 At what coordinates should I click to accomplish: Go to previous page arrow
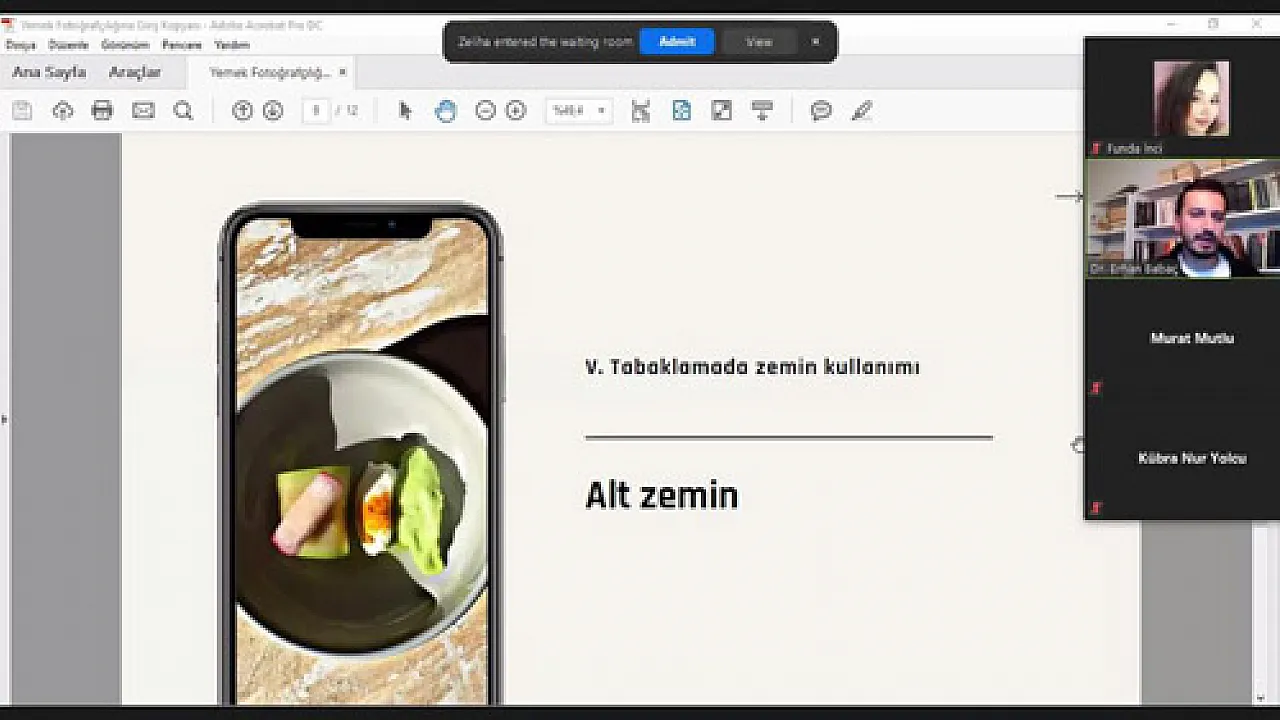coord(242,111)
